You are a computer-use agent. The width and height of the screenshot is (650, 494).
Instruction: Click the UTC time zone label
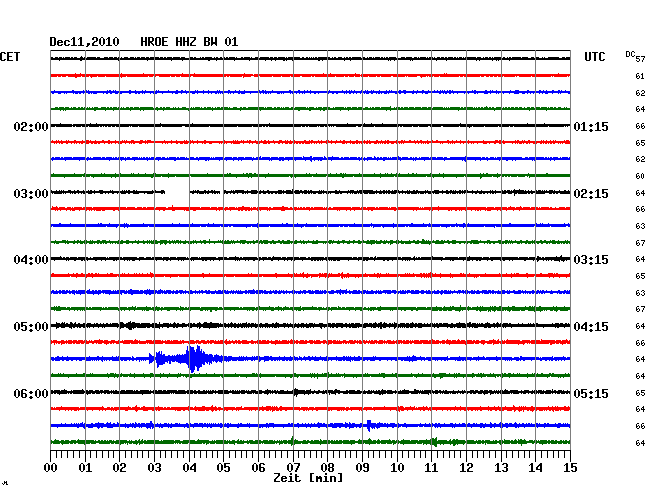point(594,57)
